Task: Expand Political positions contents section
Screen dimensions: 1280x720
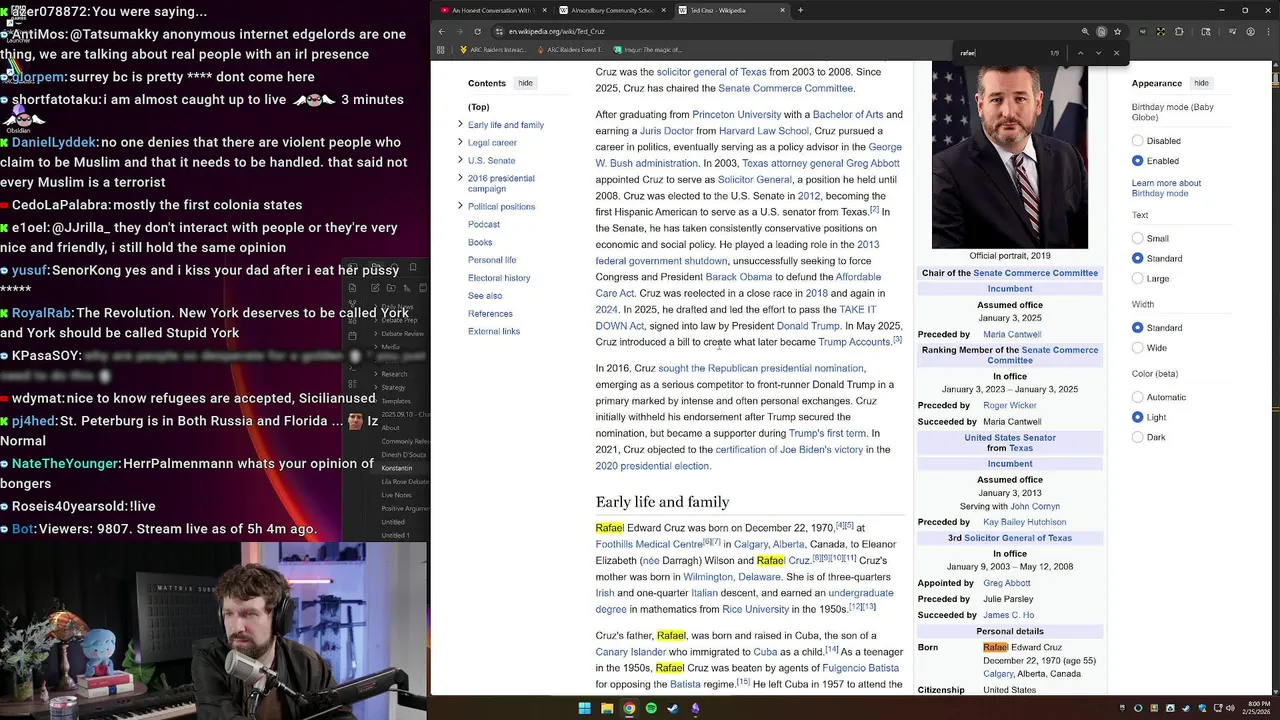Action: coord(460,206)
